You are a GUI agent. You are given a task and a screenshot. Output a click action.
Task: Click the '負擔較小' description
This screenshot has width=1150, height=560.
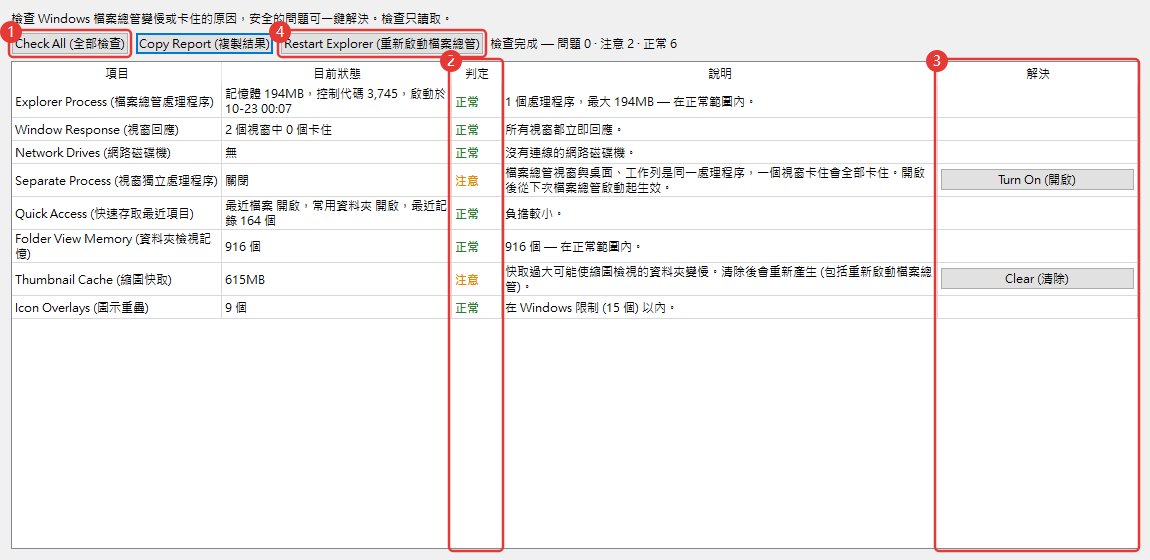[x=534, y=213]
